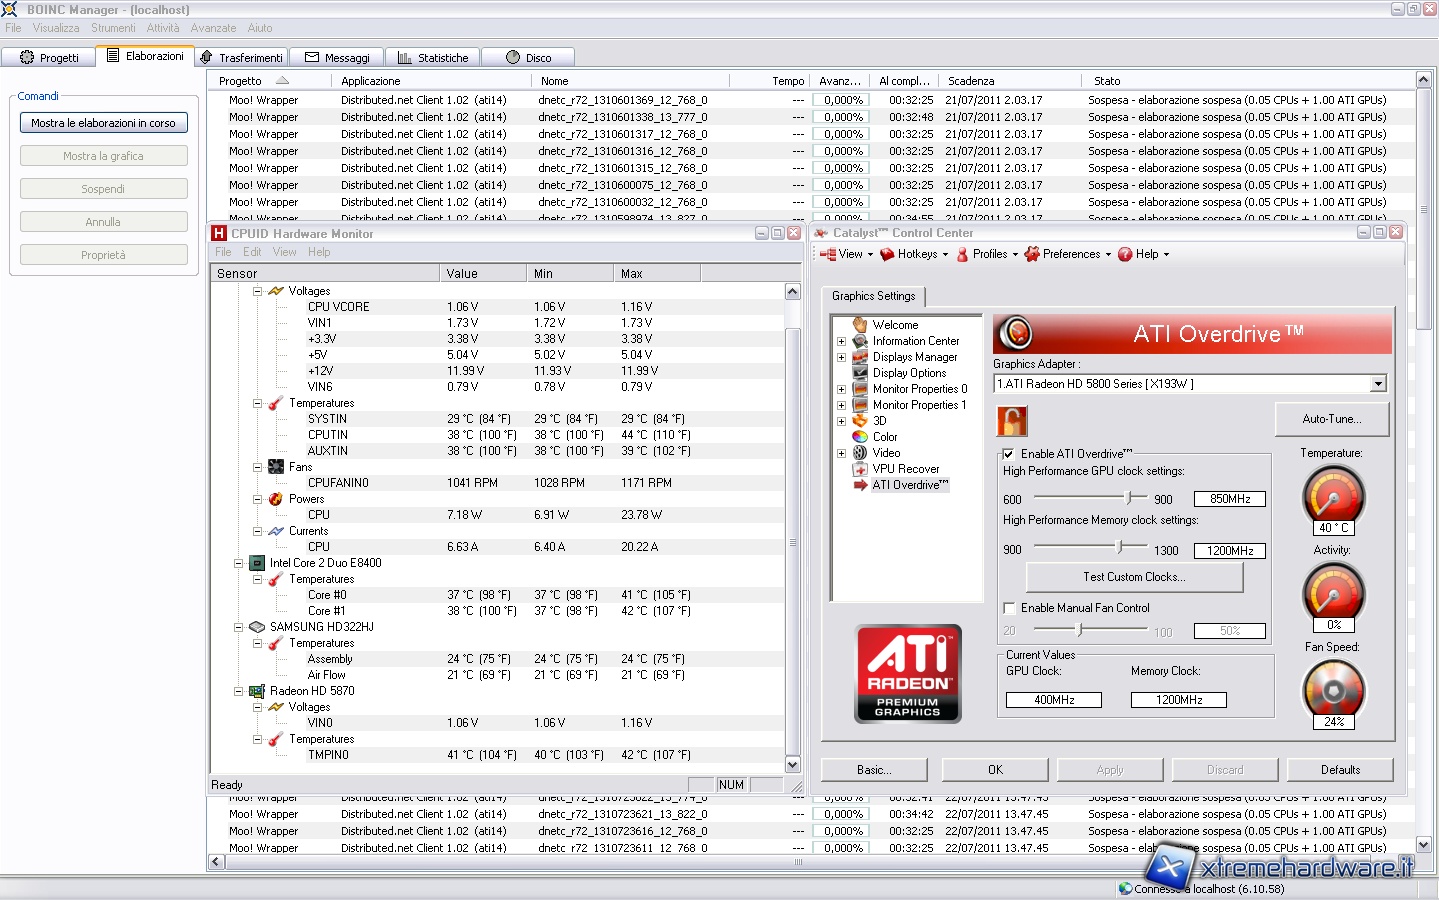Click the Auto-Tune button
Image resolution: width=1439 pixels, height=900 pixels.
(1331, 419)
